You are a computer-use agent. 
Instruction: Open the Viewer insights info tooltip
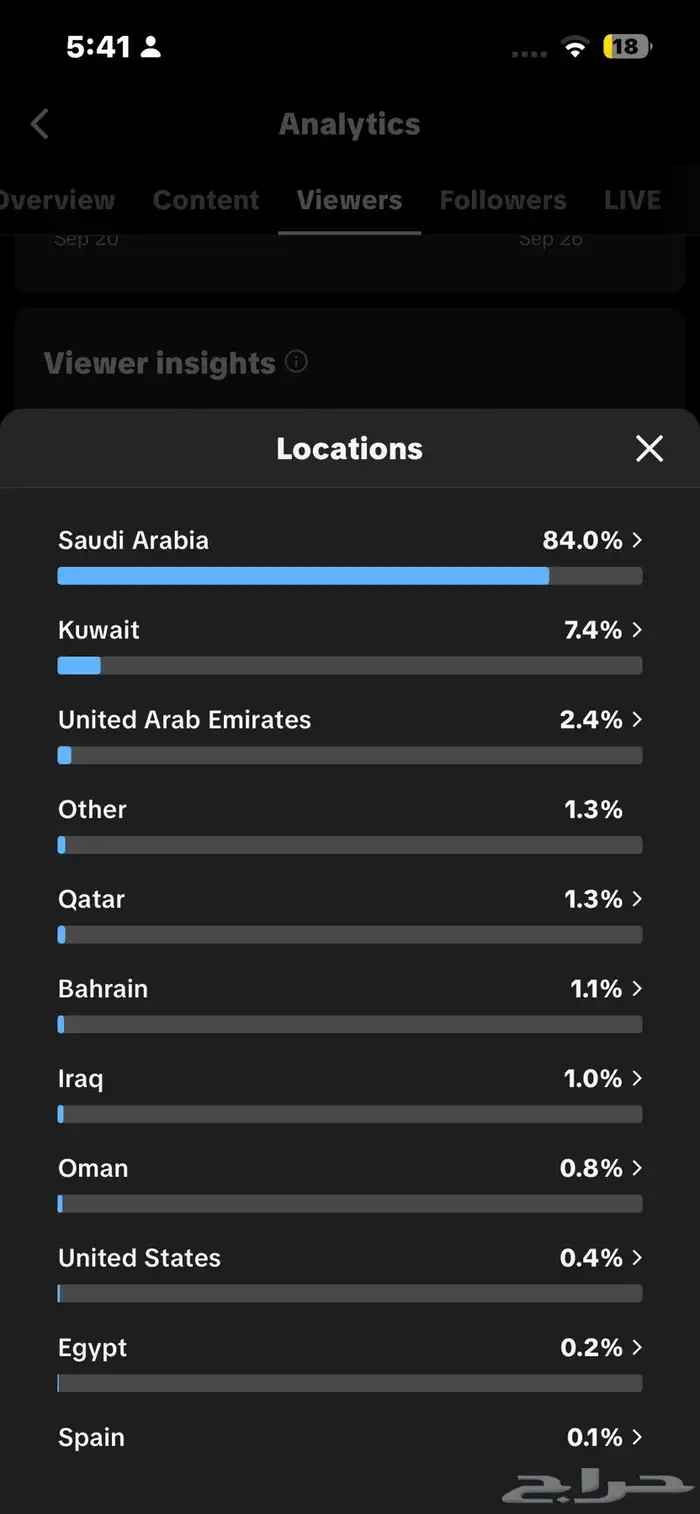[296, 363]
